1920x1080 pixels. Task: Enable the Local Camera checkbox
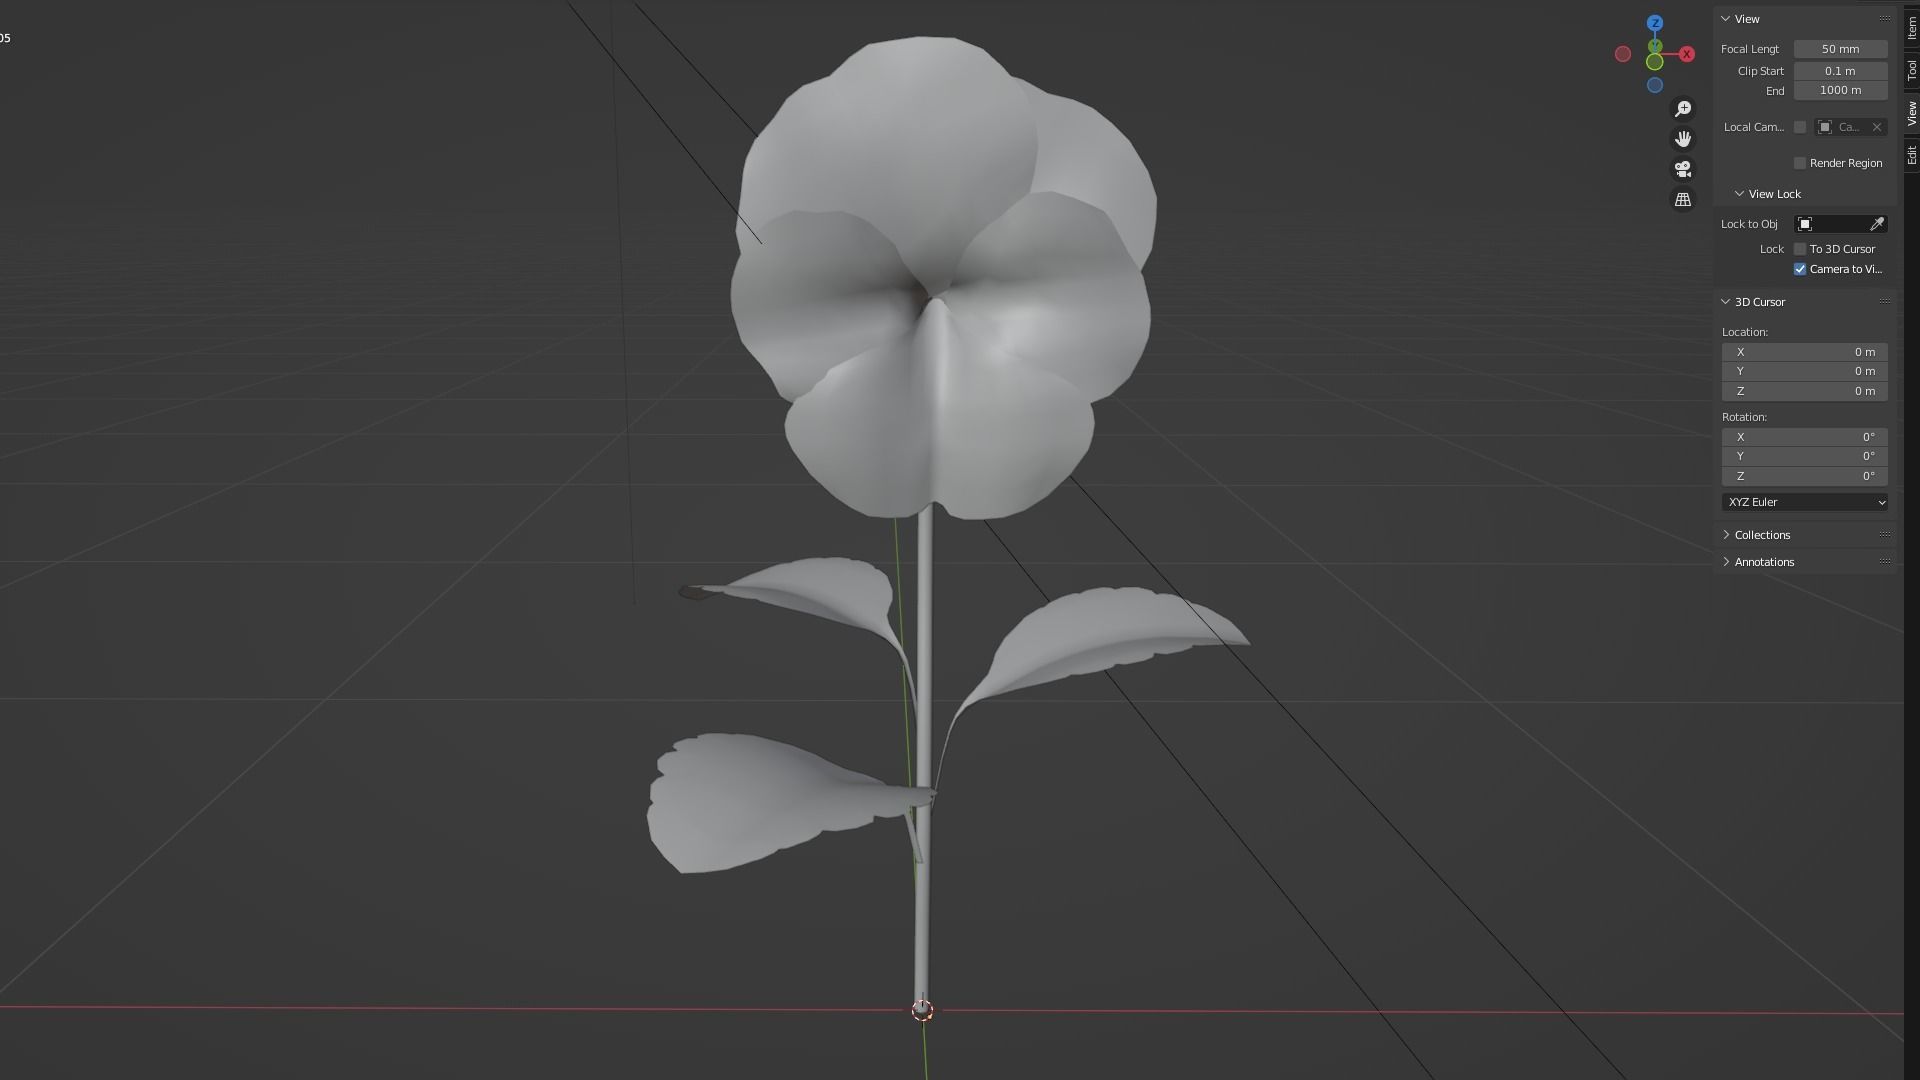[1800, 127]
